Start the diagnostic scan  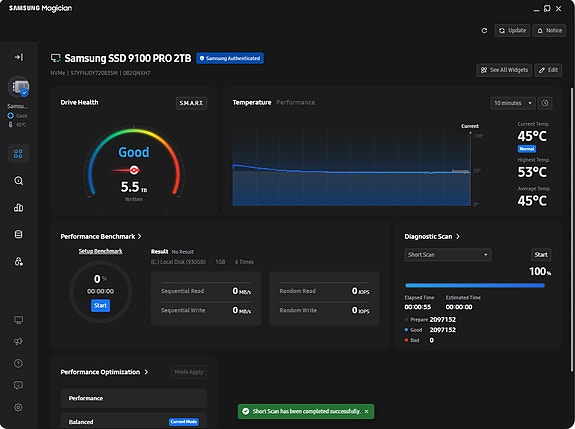[541, 254]
